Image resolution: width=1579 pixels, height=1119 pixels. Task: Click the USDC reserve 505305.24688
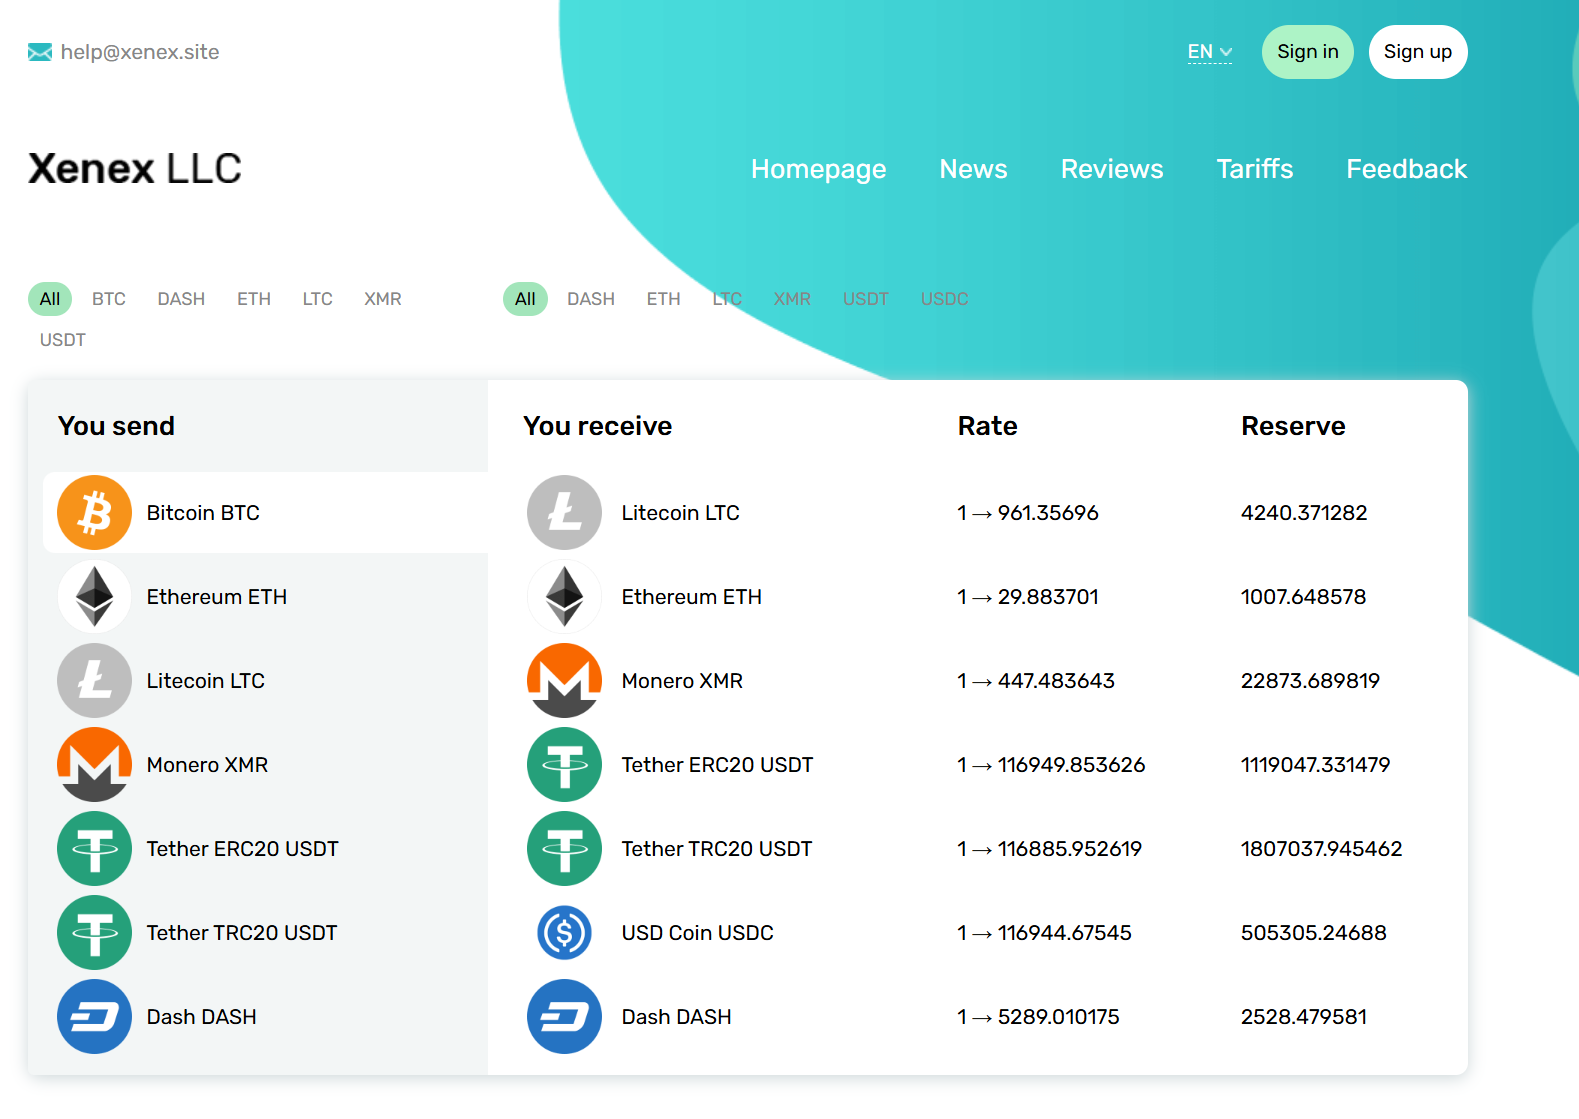(1314, 933)
